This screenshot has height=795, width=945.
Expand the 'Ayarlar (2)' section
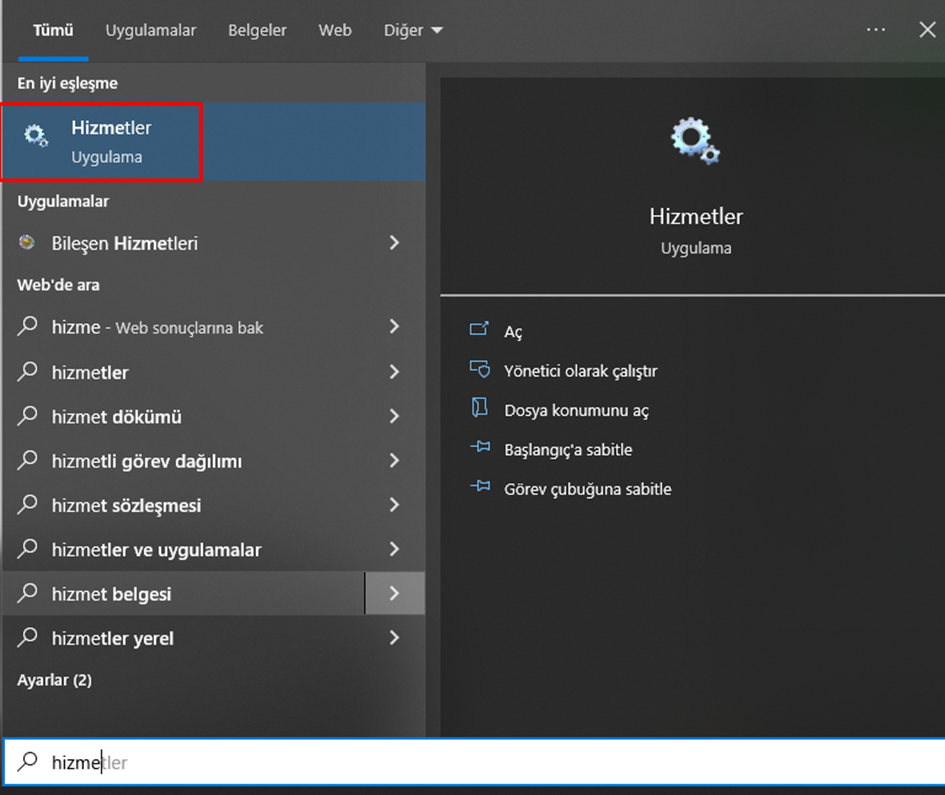[x=54, y=680]
